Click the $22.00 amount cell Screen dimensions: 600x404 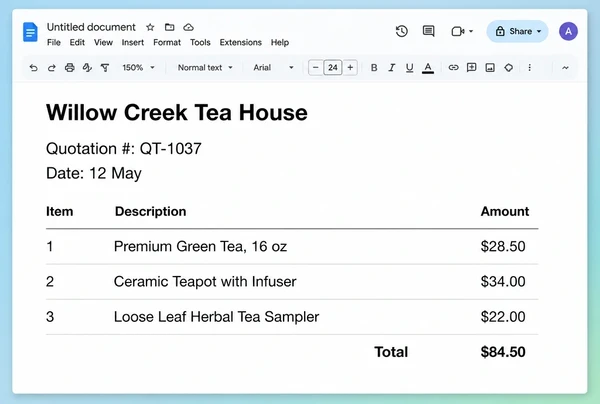pyautogui.click(x=503, y=317)
